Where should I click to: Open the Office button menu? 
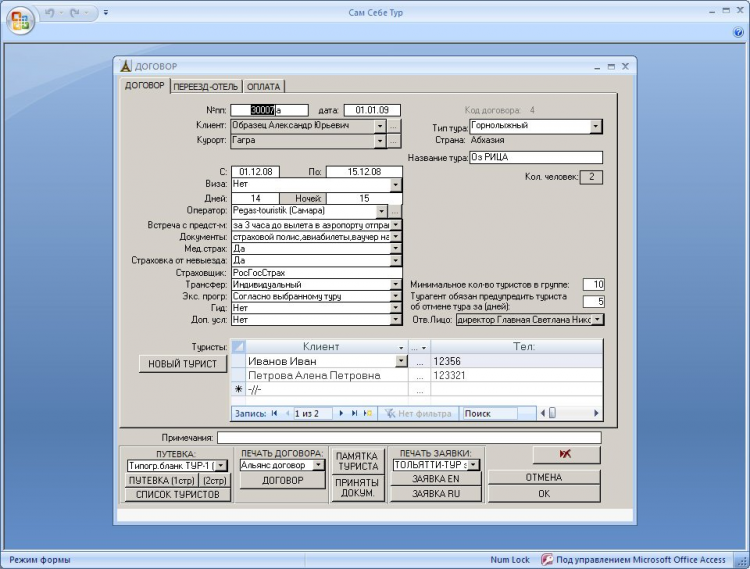(20, 20)
